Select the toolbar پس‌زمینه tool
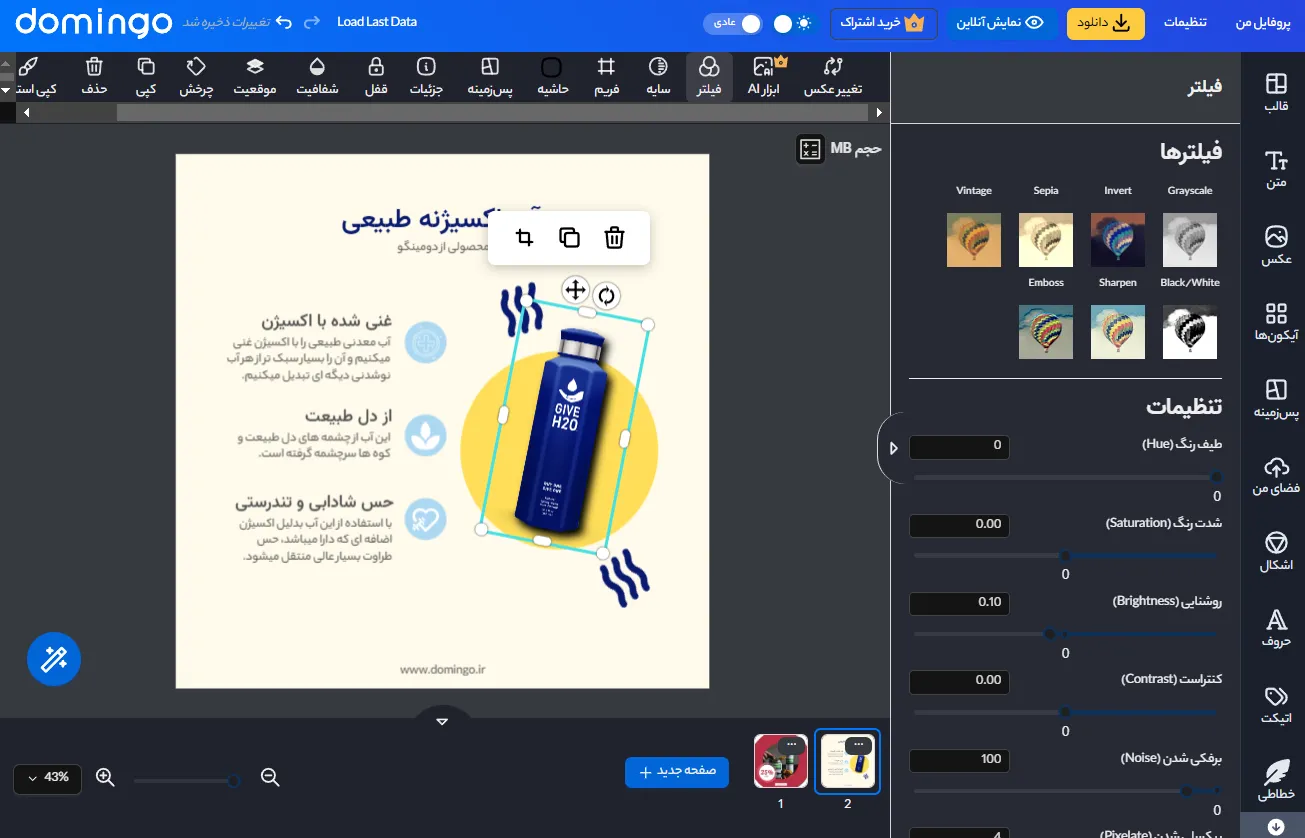Image resolution: width=1305 pixels, height=838 pixels. click(490, 77)
